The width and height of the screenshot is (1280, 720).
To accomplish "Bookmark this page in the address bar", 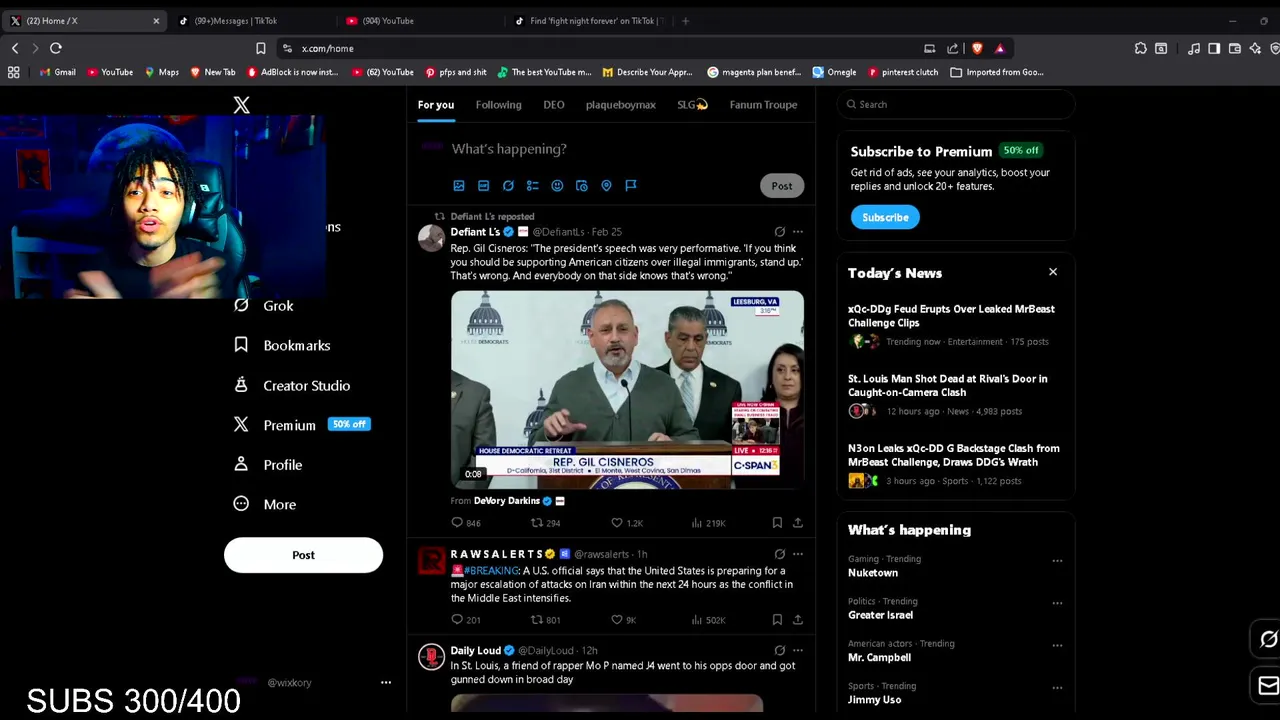I will pyautogui.click(x=261, y=48).
